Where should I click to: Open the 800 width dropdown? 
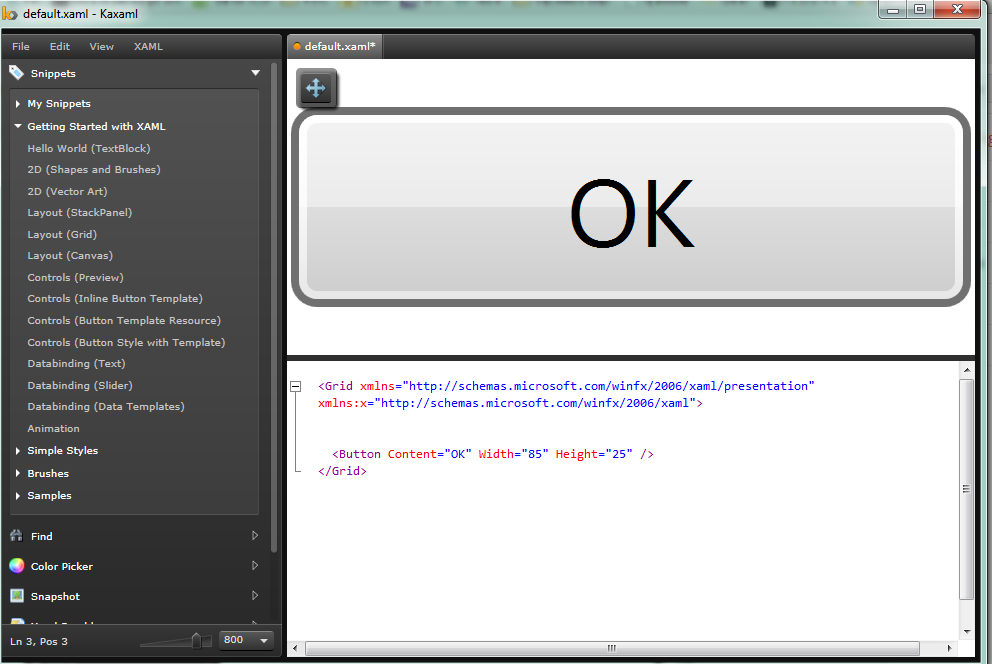tap(243, 641)
